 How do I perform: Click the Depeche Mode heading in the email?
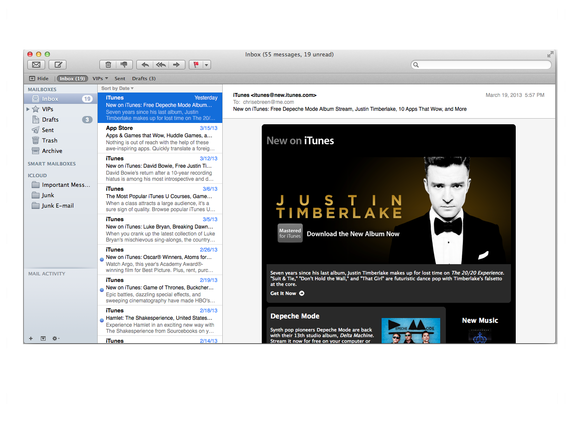pyautogui.click(x=295, y=316)
